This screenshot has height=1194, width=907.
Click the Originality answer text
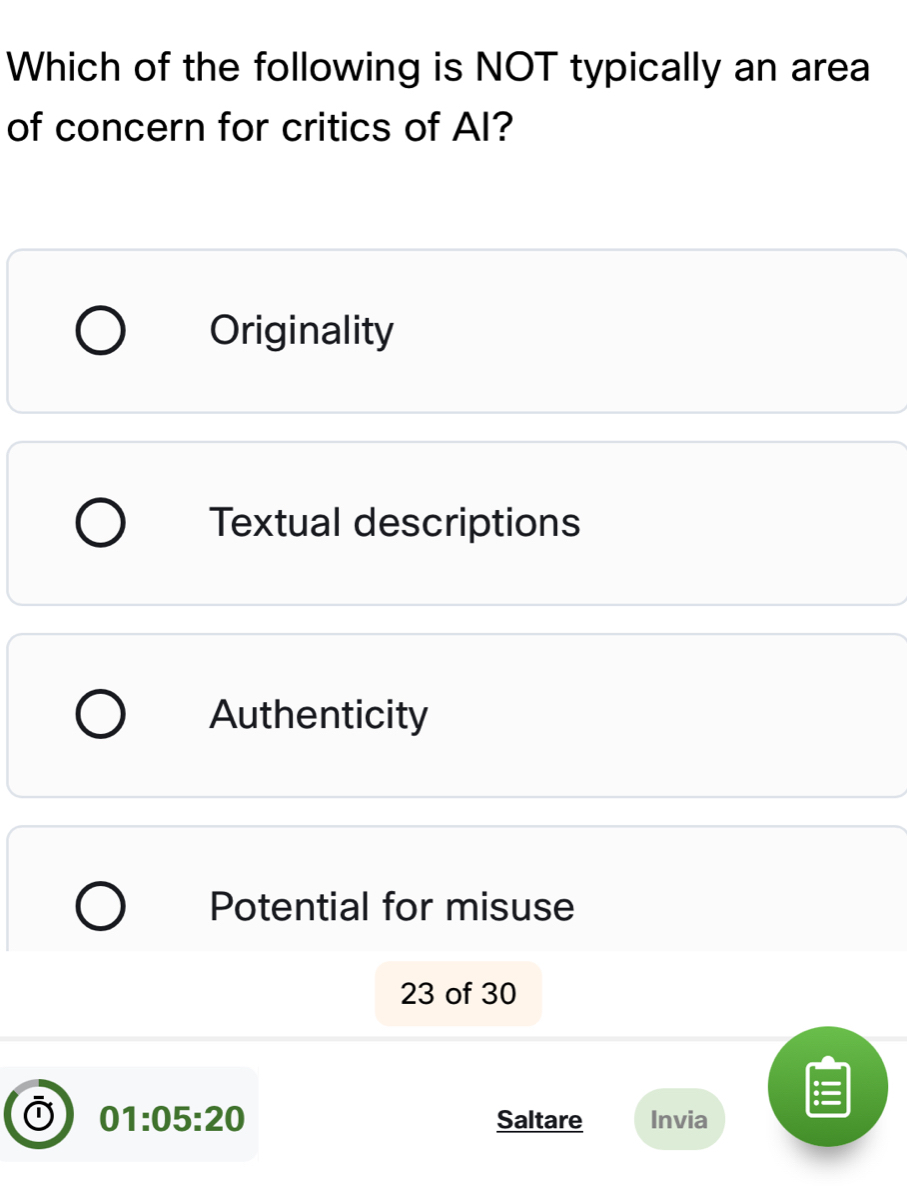click(x=303, y=331)
